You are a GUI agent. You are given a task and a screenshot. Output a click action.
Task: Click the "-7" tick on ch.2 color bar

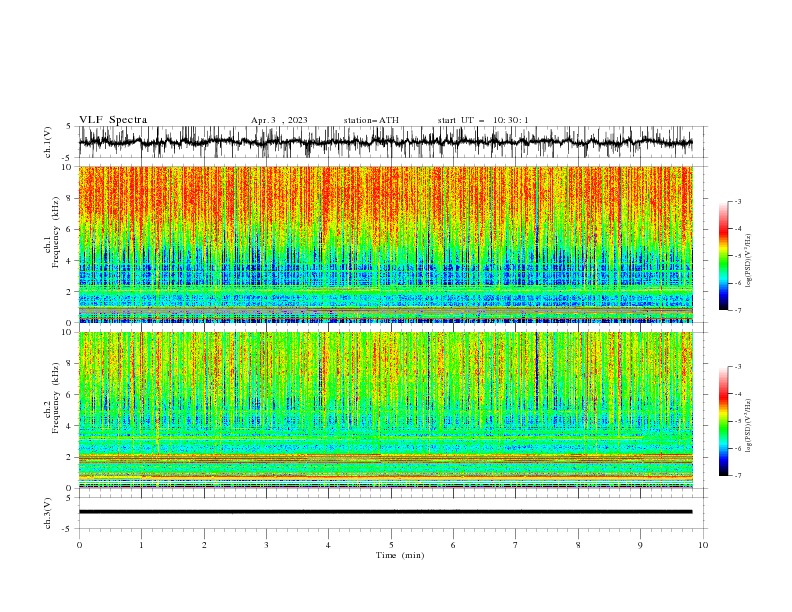coord(738,476)
